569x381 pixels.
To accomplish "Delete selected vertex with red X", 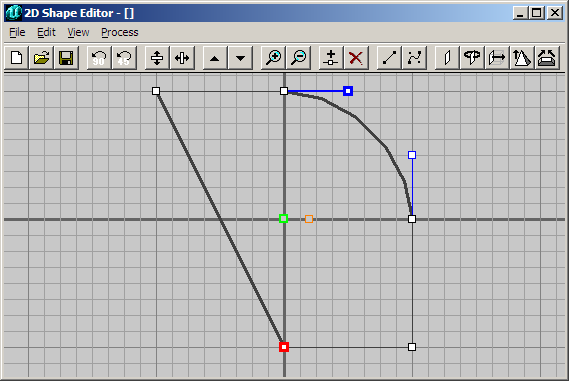I will (x=356, y=58).
